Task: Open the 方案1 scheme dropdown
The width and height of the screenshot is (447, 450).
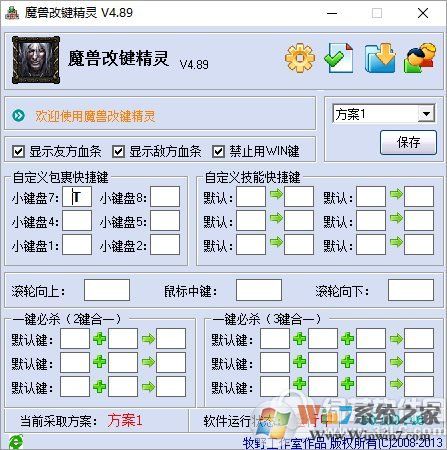Action: [426, 114]
